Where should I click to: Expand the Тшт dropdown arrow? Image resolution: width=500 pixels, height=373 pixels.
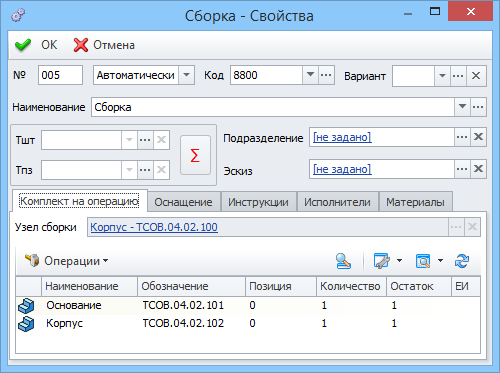click(129, 140)
